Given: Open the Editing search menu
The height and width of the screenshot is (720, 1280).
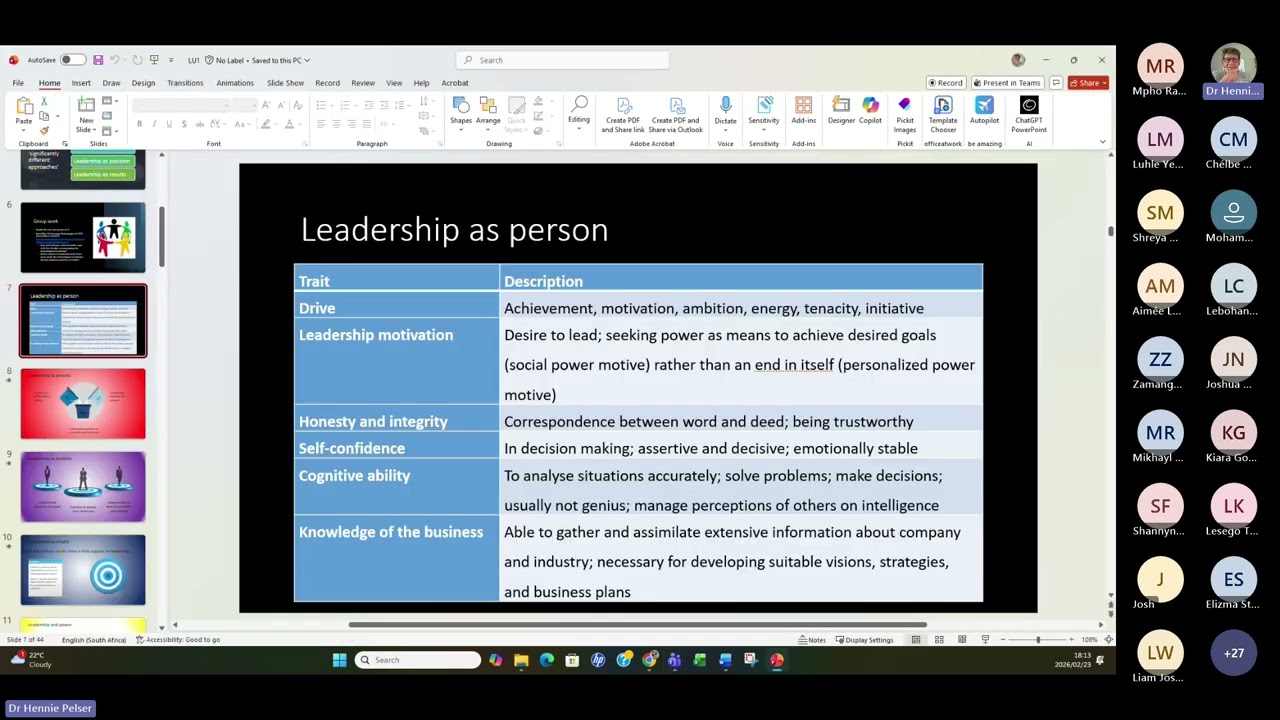Looking at the screenshot, I should point(579,115).
